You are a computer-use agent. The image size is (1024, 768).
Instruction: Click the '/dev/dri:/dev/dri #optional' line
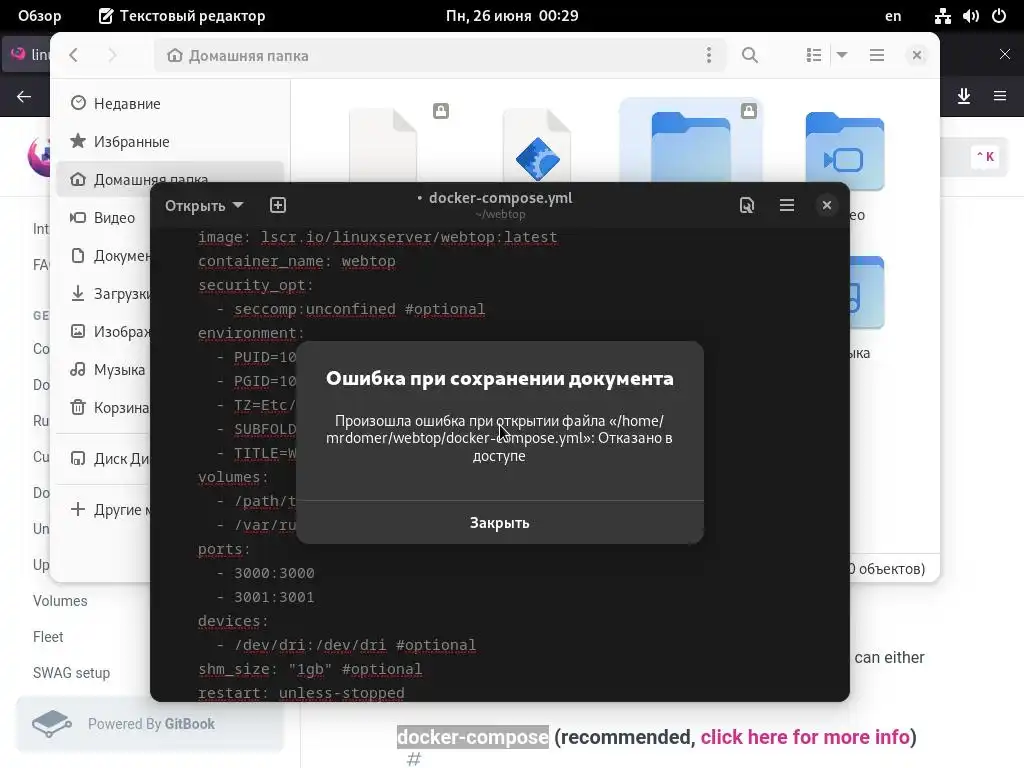coord(355,645)
